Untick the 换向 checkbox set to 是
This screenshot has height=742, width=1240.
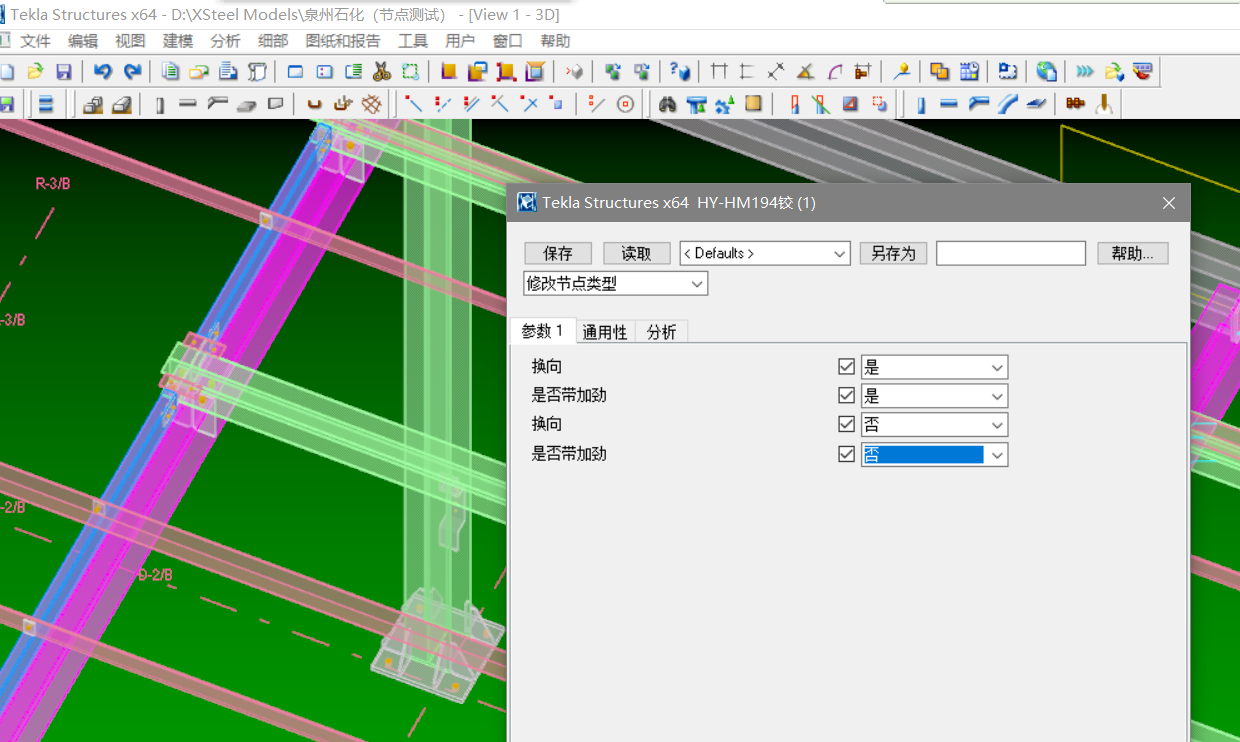[847, 367]
